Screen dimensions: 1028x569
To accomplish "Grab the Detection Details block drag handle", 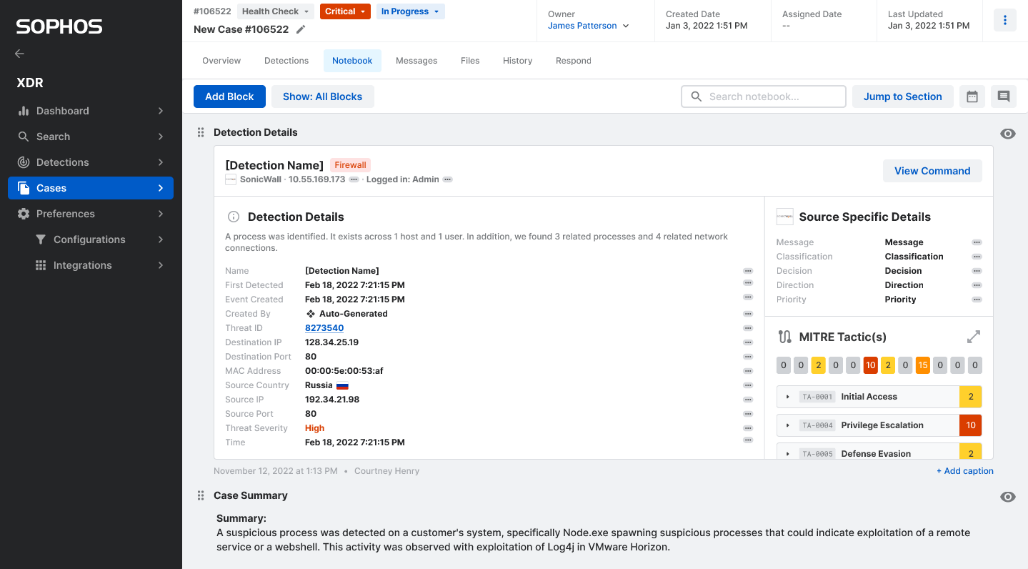I will pos(201,132).
